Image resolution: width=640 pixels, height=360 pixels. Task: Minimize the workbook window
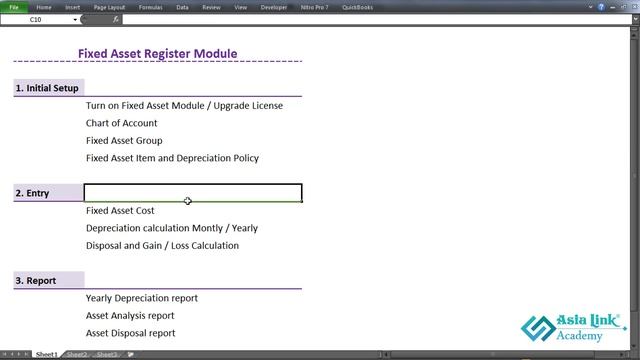(x=613, y=7)
